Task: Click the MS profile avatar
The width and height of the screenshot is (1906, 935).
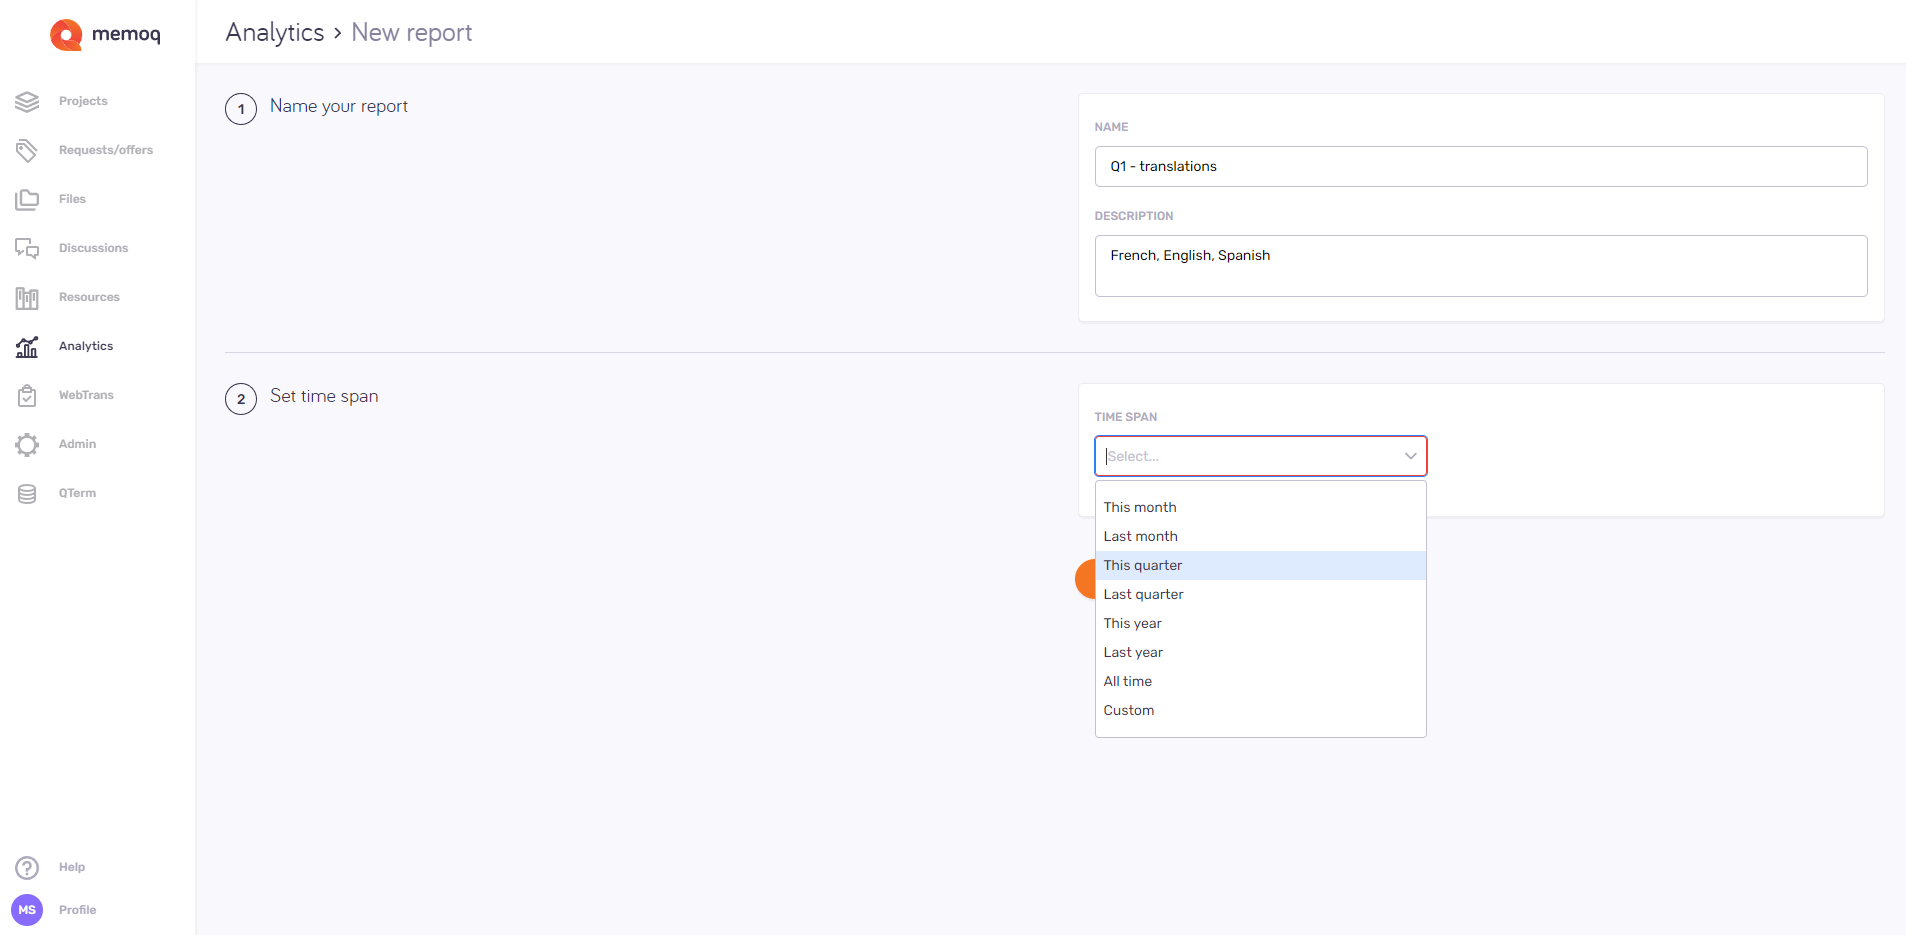Action: (27, 910)
